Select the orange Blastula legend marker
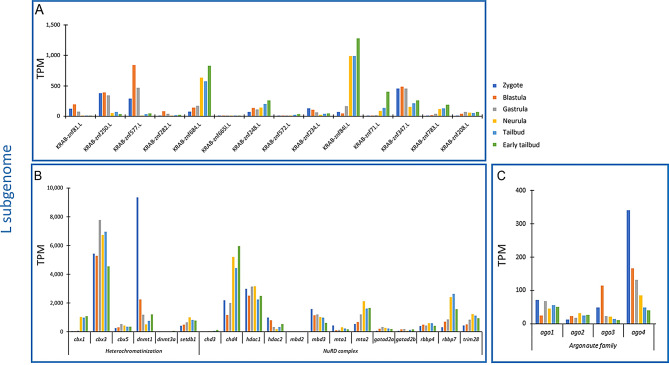Screen dimensions: 669x365 click(x=494, y=98)
